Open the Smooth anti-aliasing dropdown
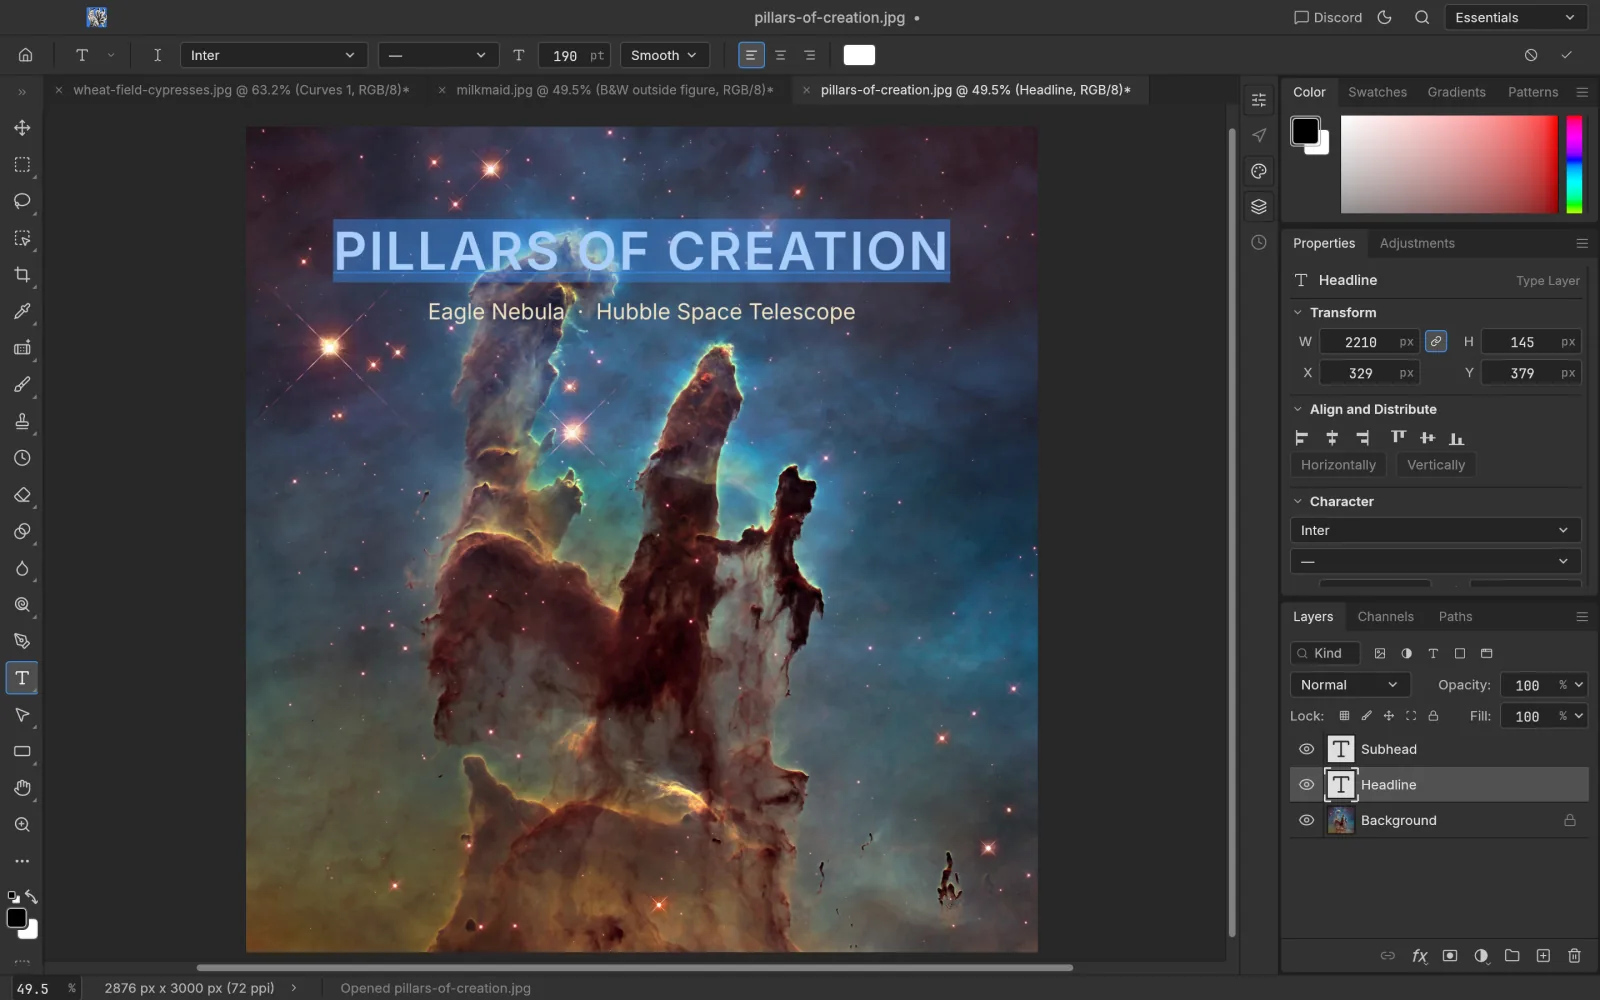1600x1000 pixels. point(665,55)
